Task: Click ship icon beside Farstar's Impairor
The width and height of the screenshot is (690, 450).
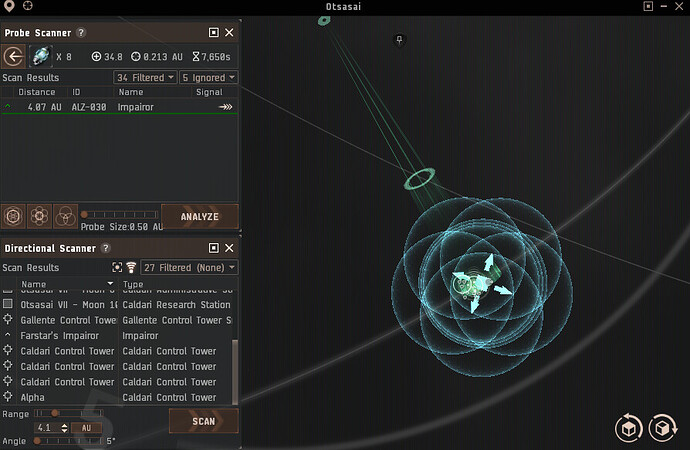Action: point(7,335)
